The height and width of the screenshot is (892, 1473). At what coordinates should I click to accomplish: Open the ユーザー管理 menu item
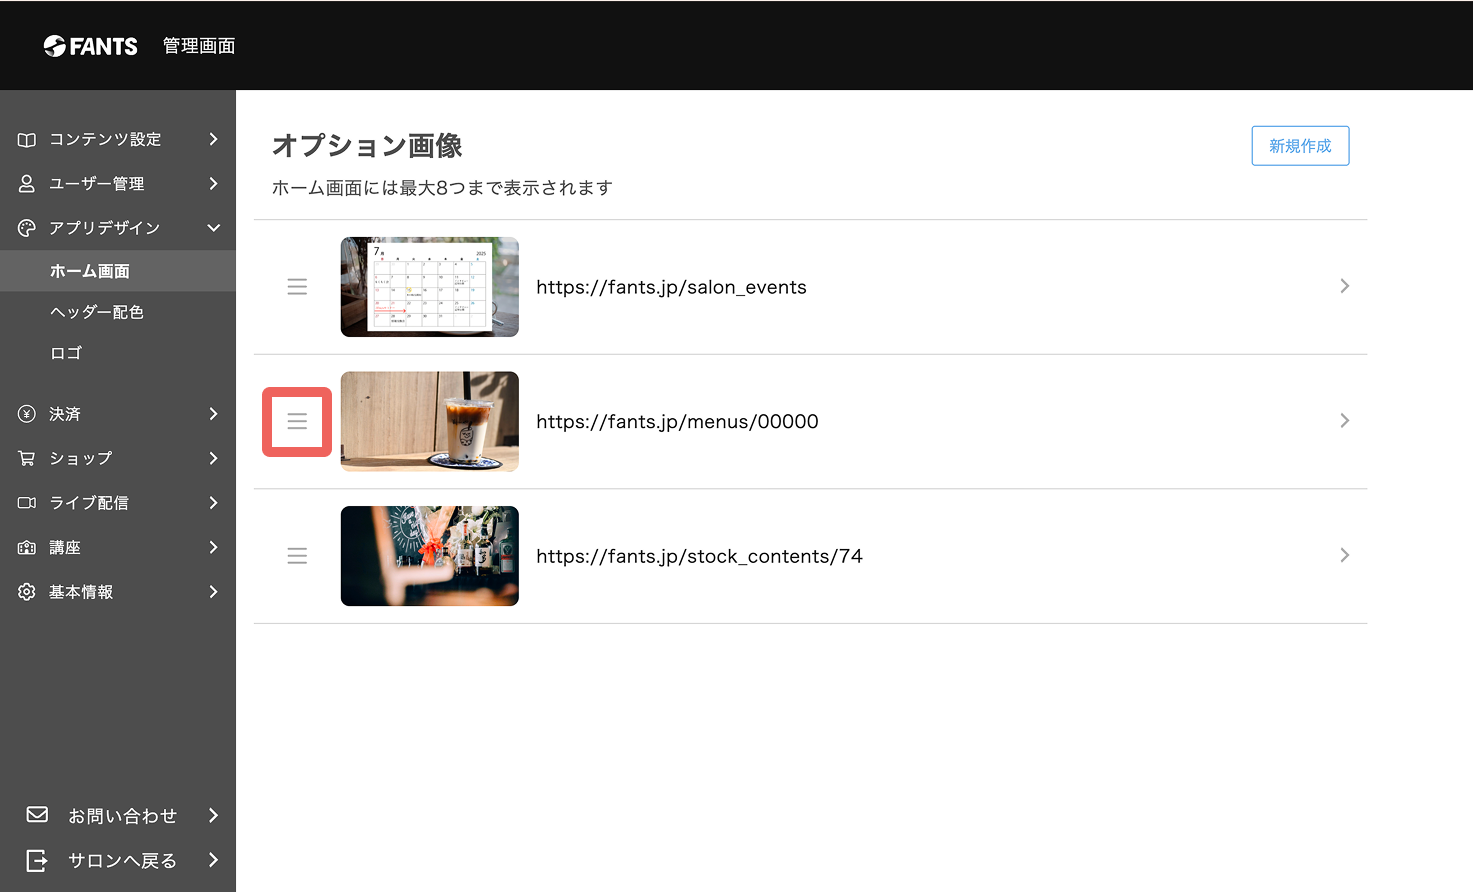click(x=118, y=184)
